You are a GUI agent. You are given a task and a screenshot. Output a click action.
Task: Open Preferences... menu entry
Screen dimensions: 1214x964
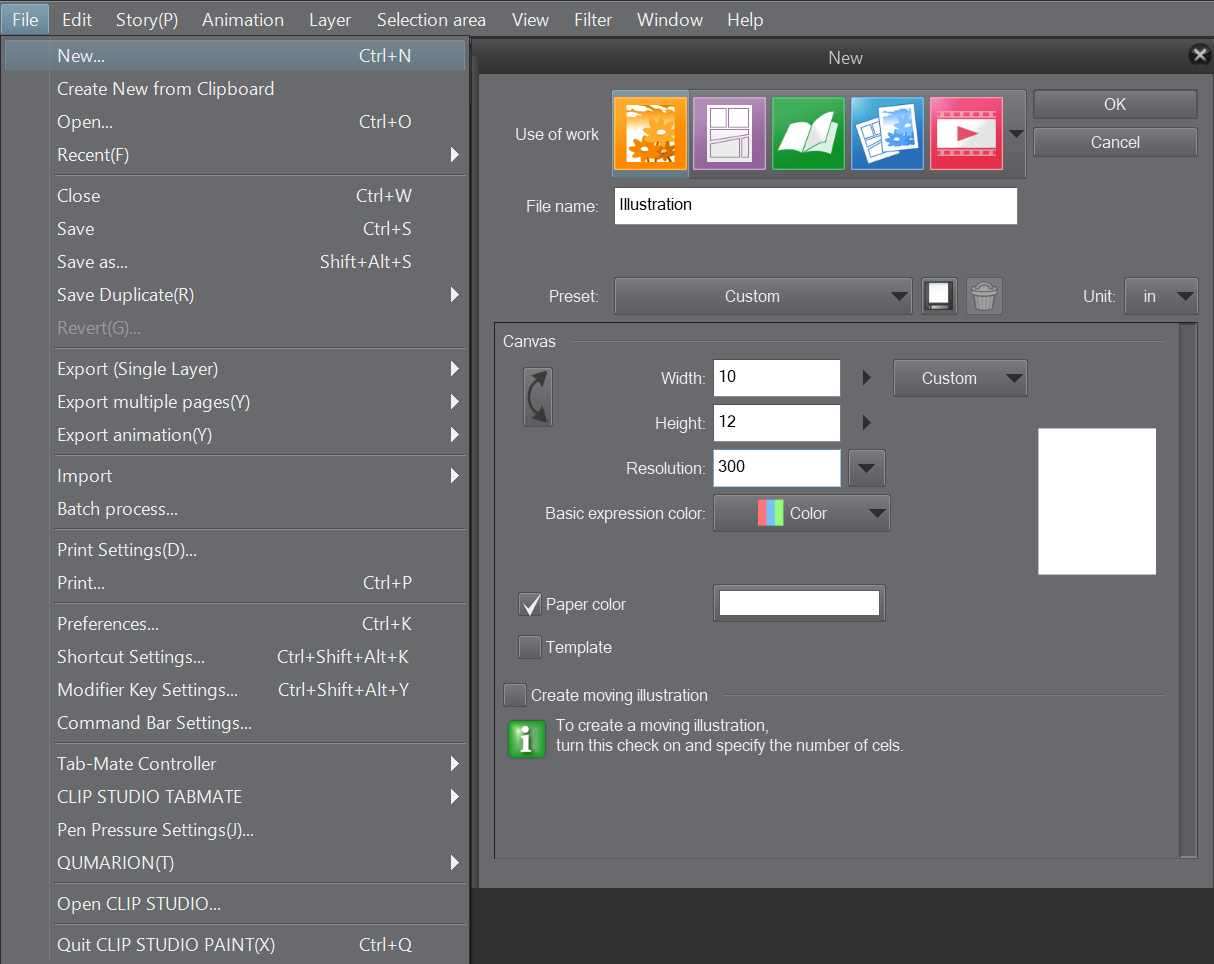[x=235, y=624]
